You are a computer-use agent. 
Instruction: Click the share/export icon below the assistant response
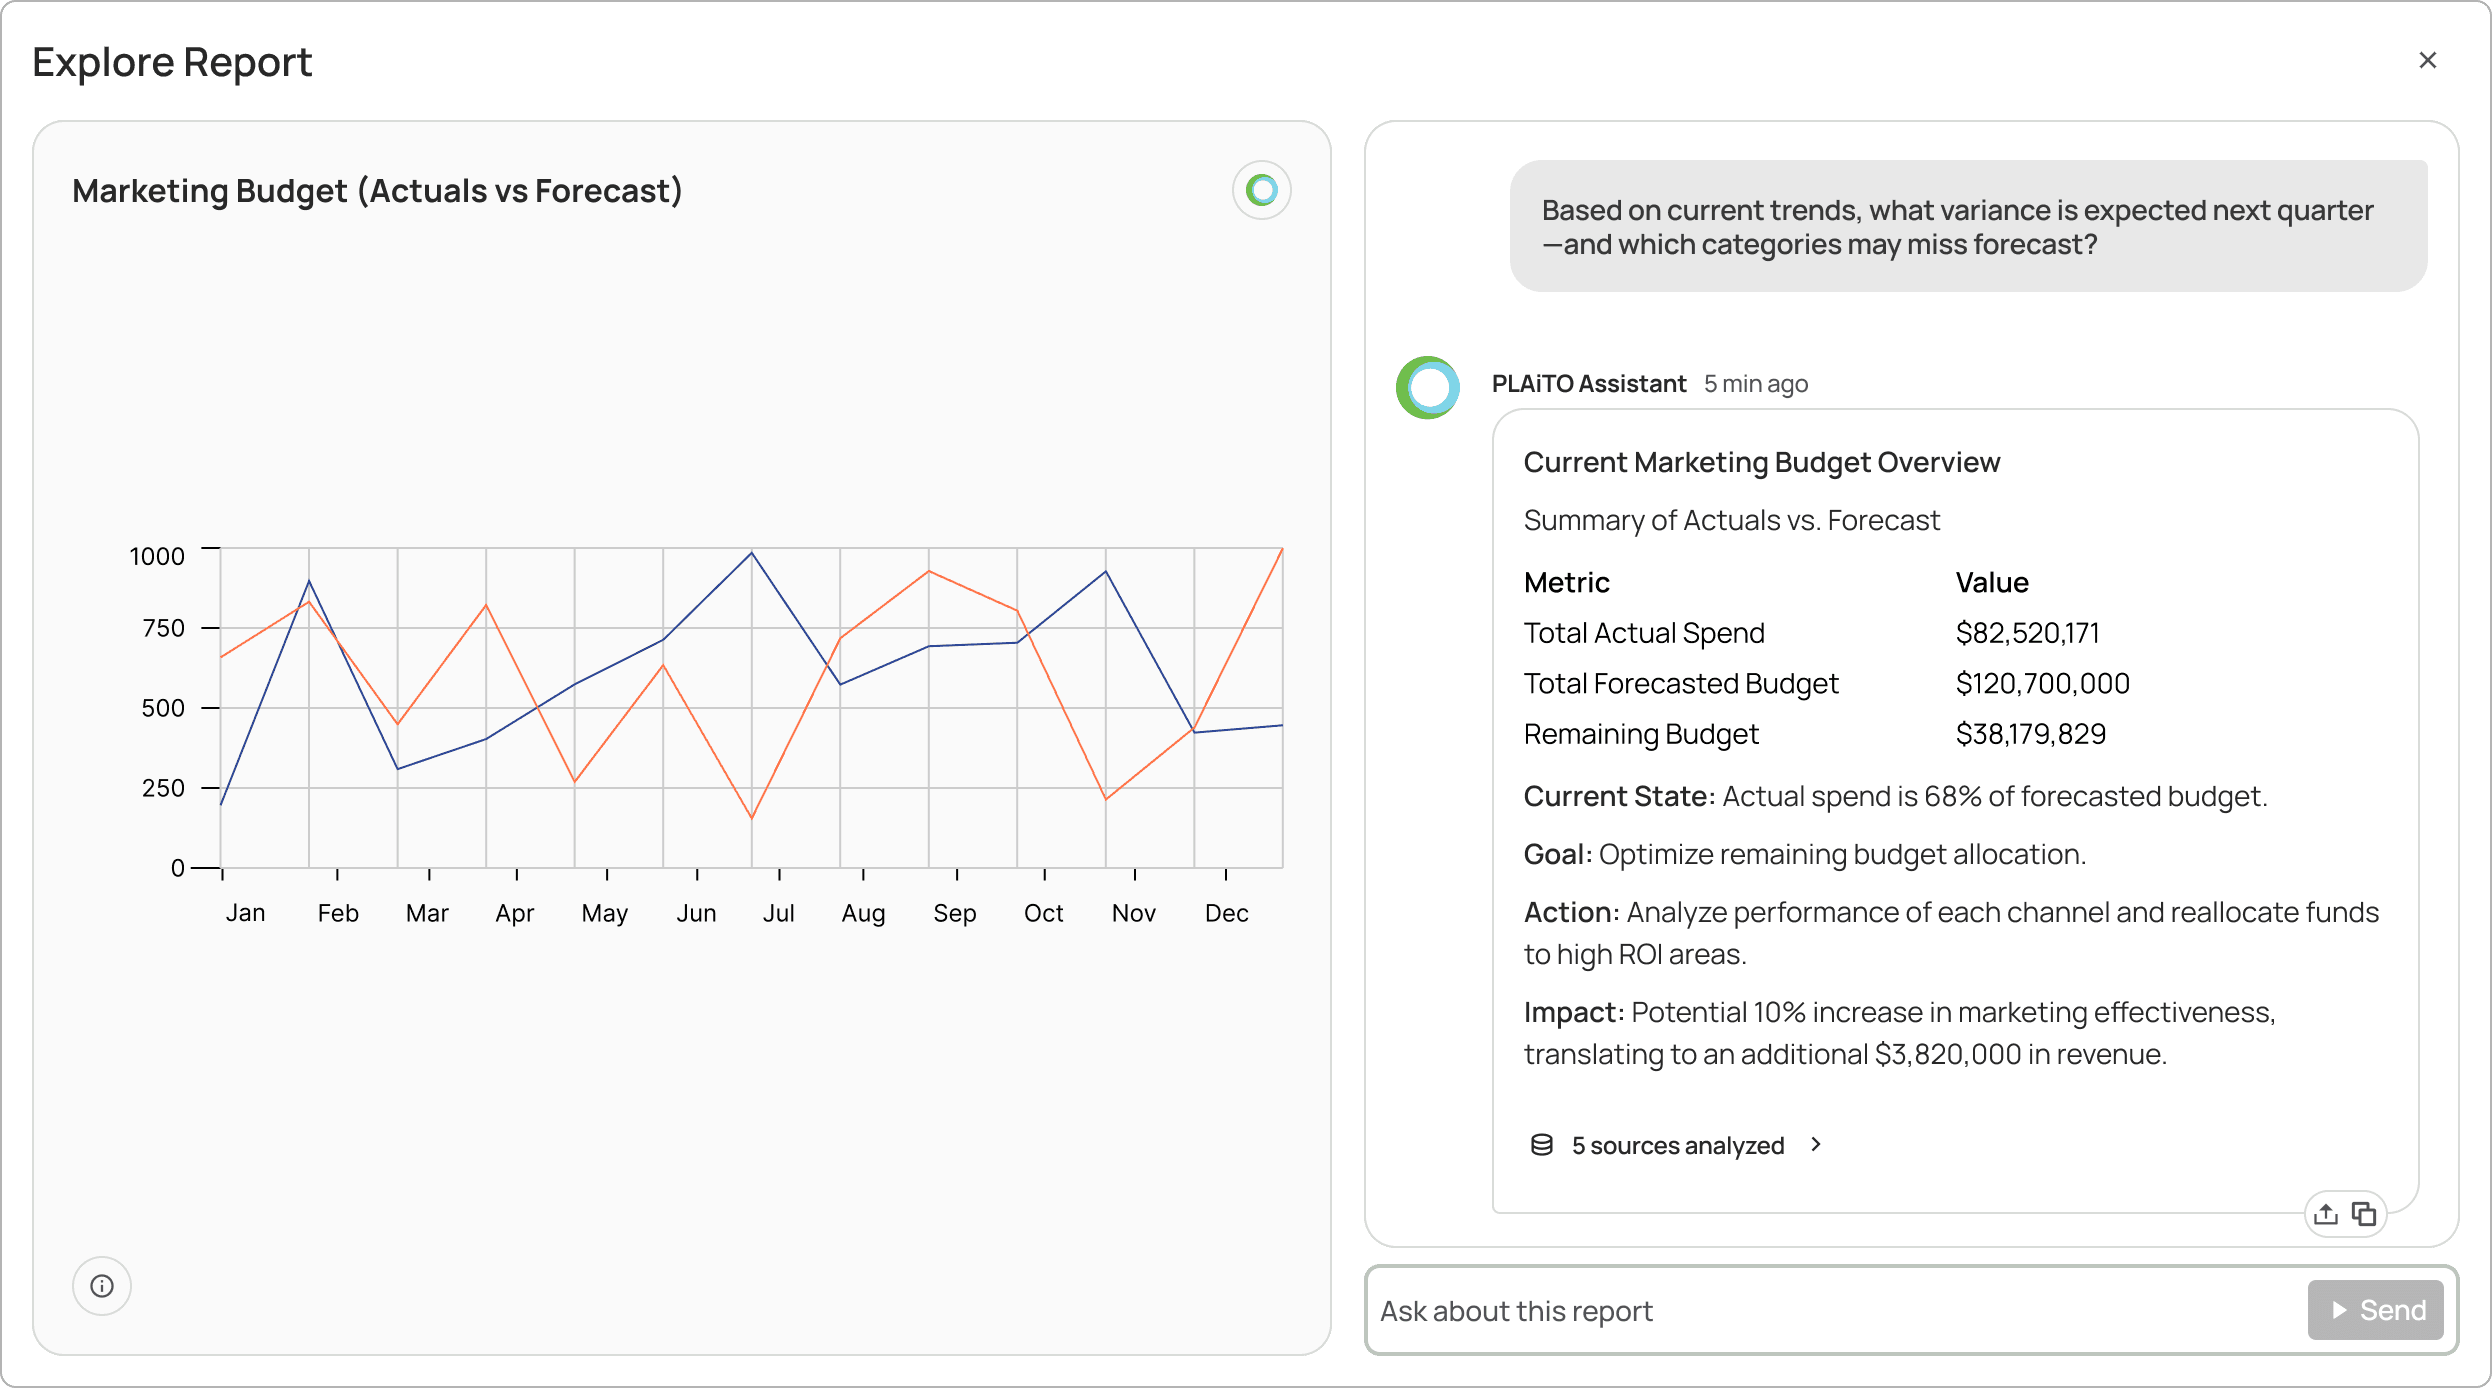(x=2326, y=1213)
